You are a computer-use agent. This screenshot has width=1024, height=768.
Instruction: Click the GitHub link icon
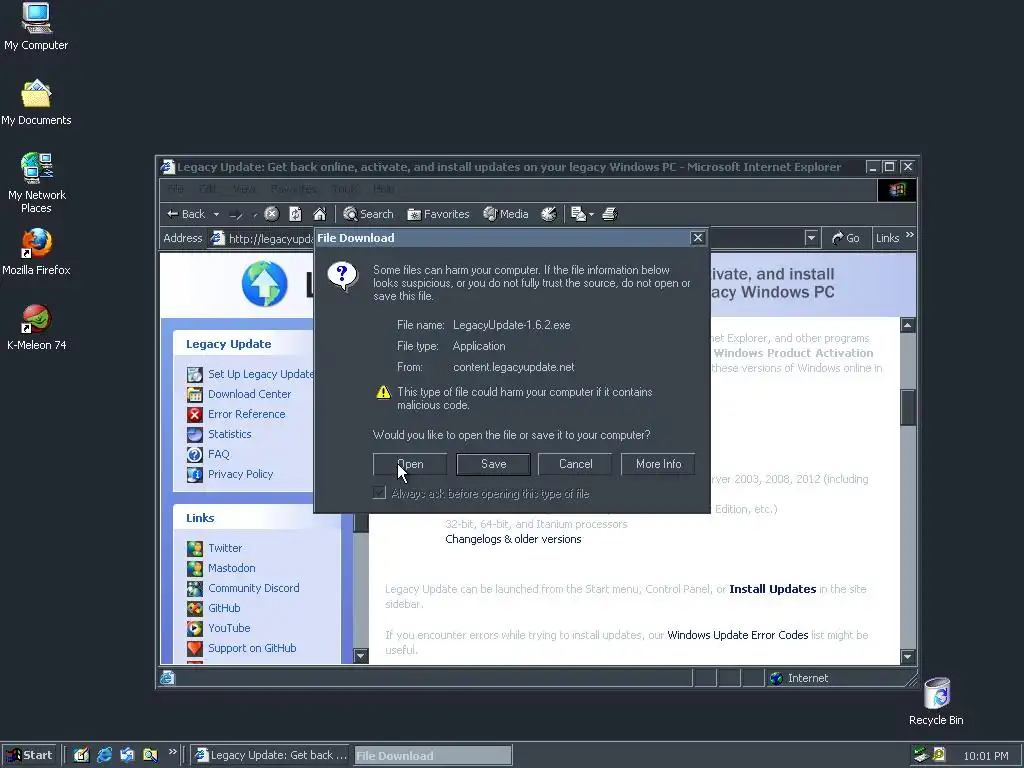coord(195,608)
